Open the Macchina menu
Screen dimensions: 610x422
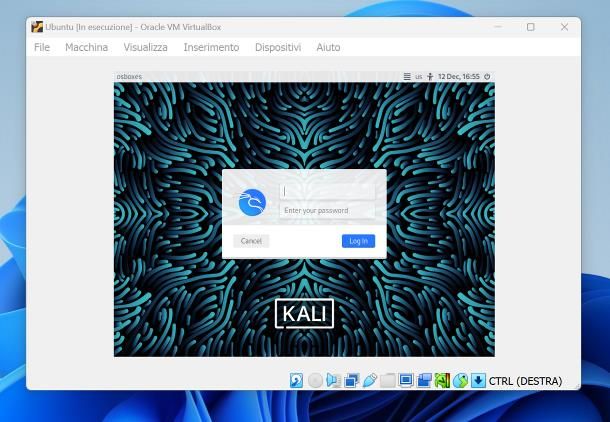[86, 47]
